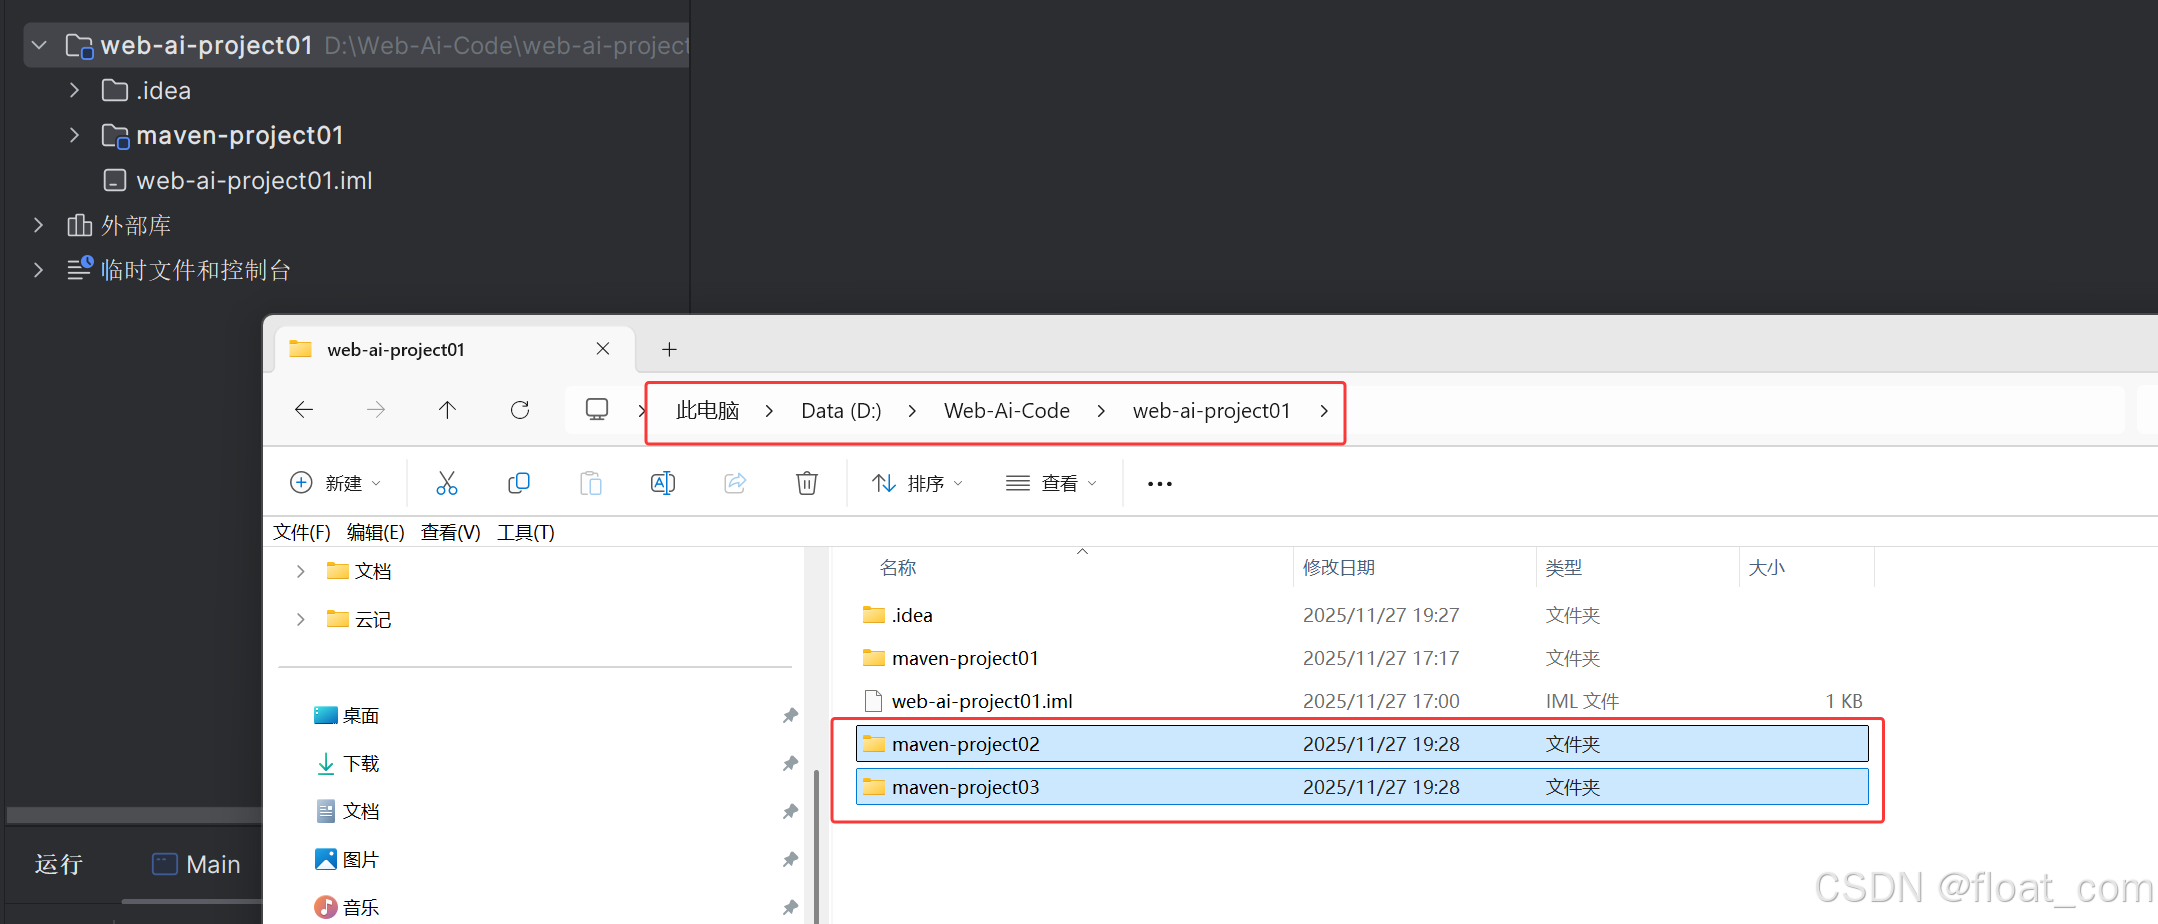Open the See more (three dots) menu
Viewport: 2158px width, 924px height.
coord(1160,484)
